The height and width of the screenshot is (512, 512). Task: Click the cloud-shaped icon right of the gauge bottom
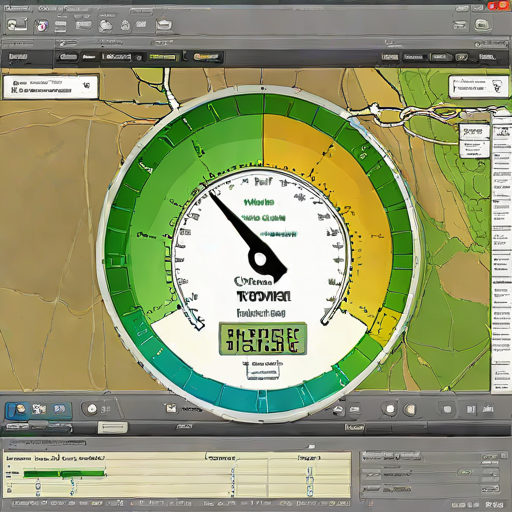pos(339,409)
